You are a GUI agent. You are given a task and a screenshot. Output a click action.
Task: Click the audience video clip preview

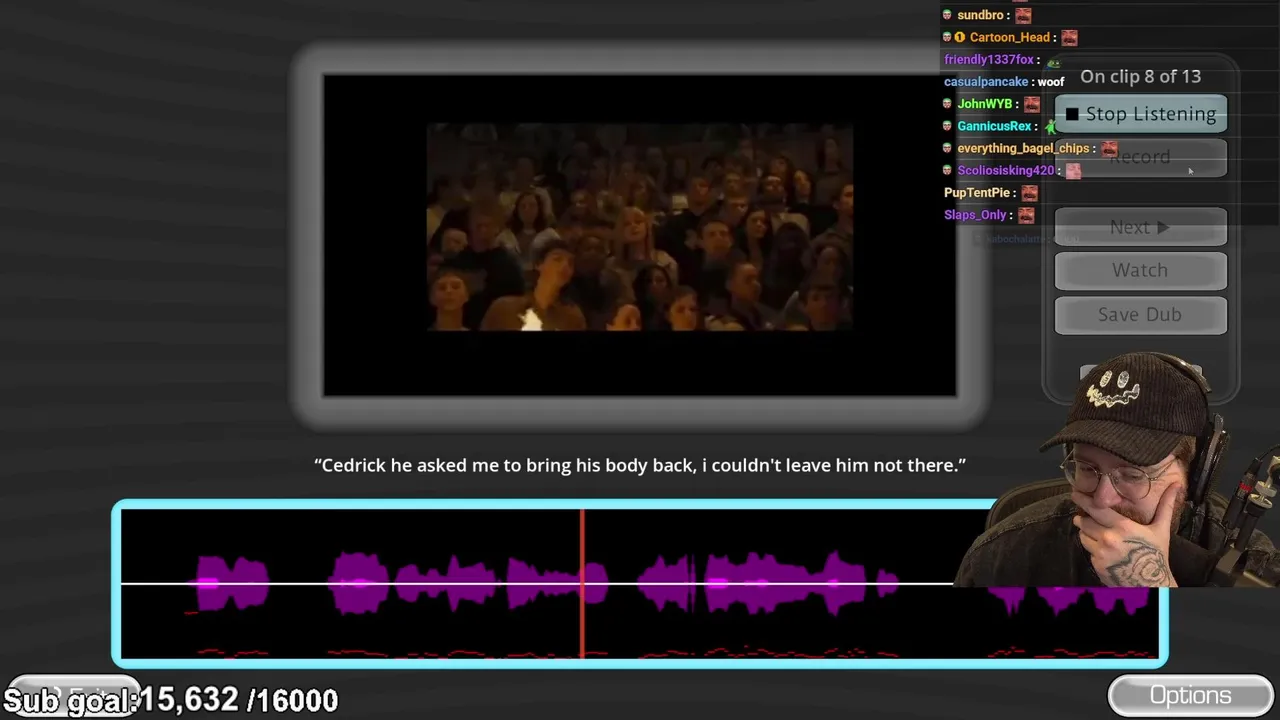640,227
